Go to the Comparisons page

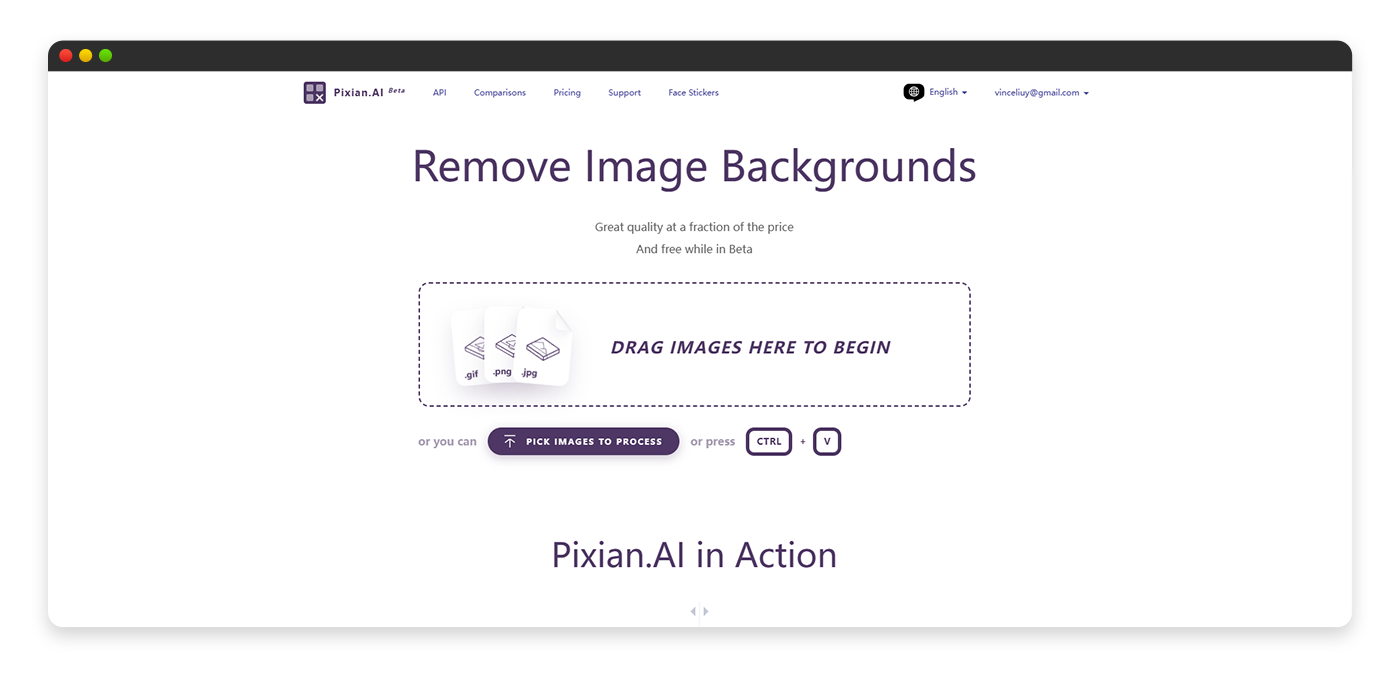point(500,93)
